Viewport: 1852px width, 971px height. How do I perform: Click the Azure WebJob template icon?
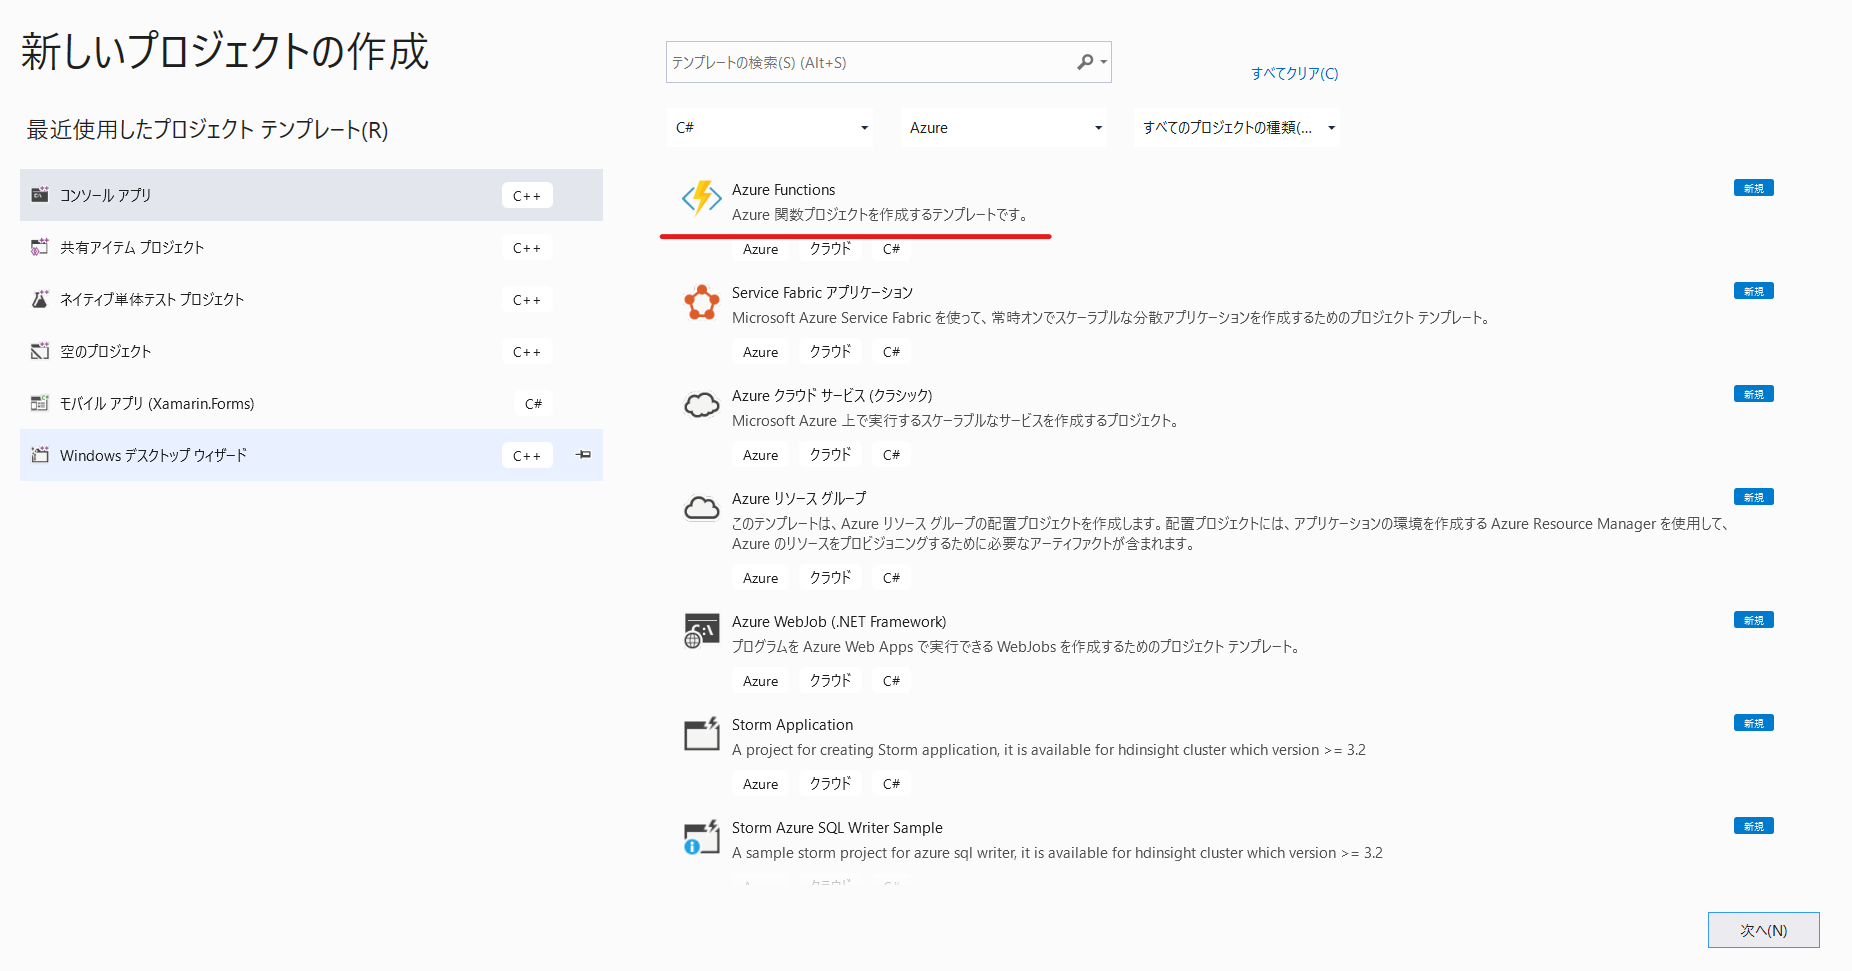(701, 631)
